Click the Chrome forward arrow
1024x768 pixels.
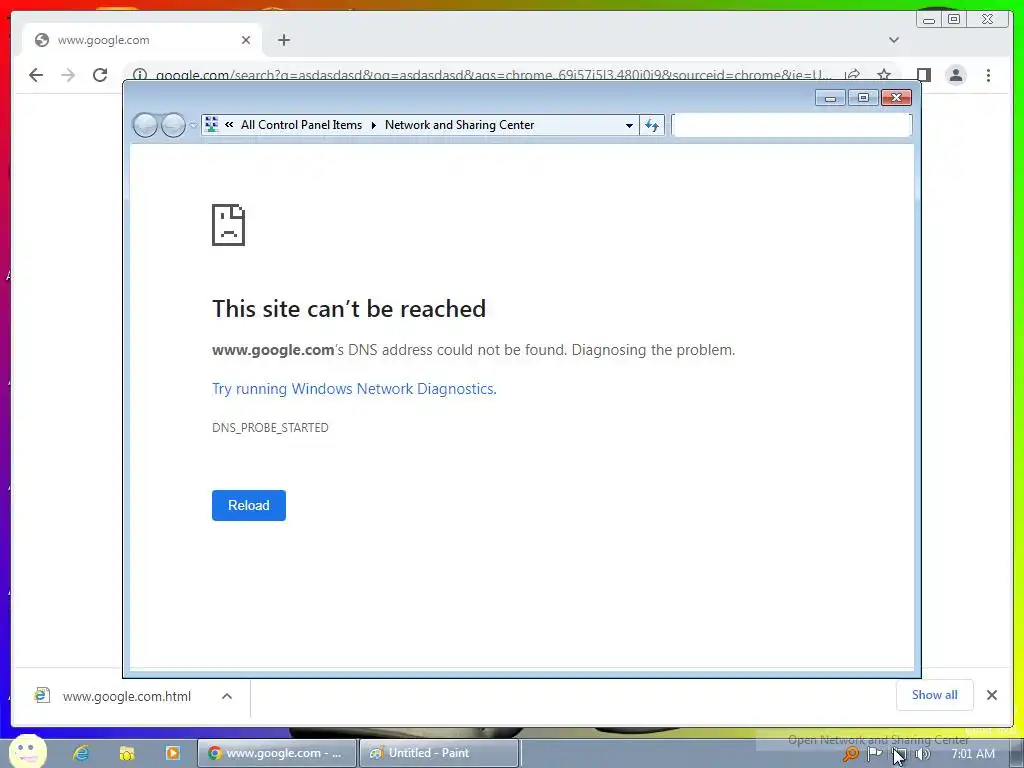68,75
